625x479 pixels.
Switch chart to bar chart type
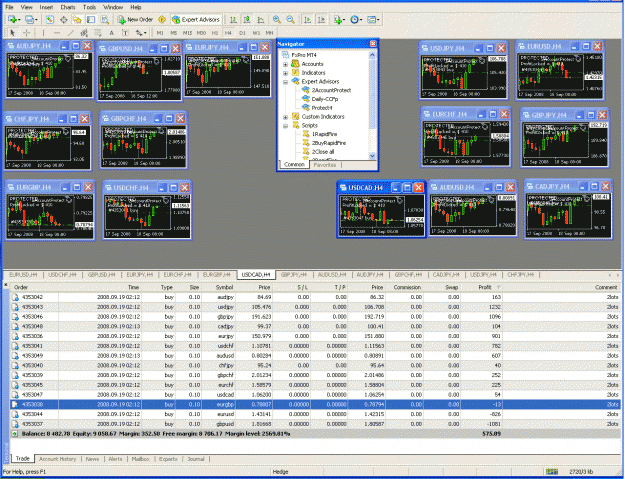233,19
